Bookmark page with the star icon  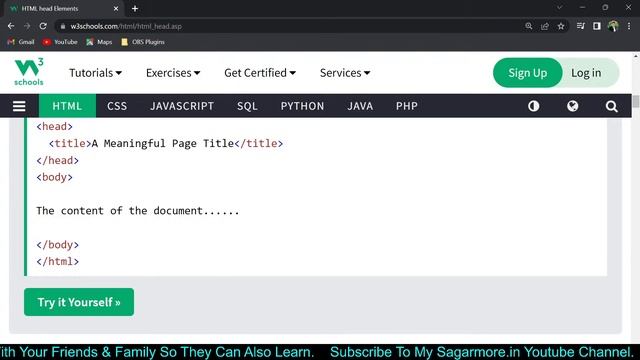(561, 26)
